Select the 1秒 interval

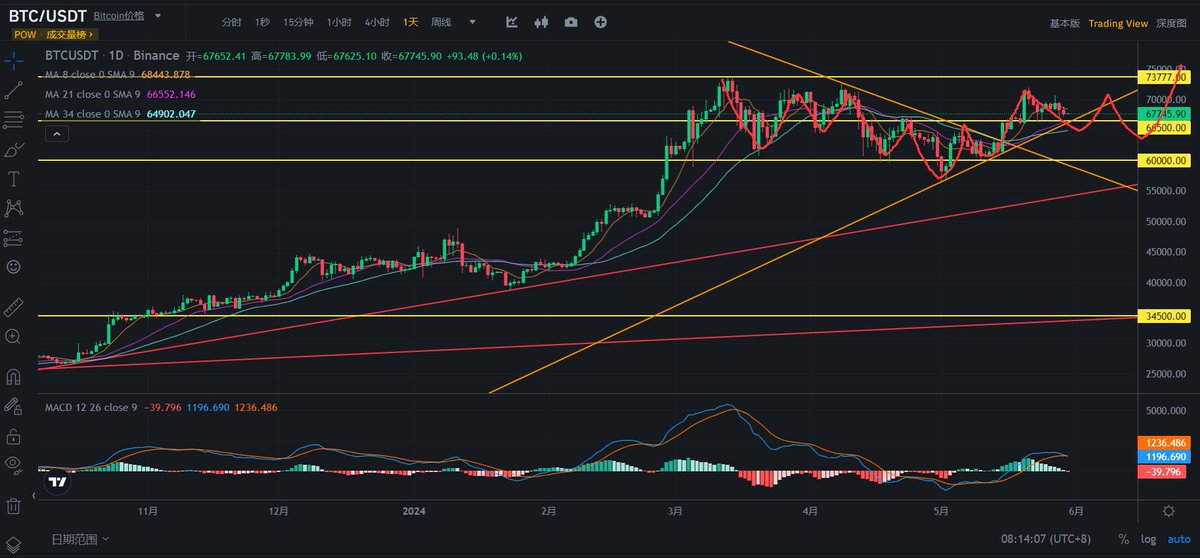[x=263, y=22]
